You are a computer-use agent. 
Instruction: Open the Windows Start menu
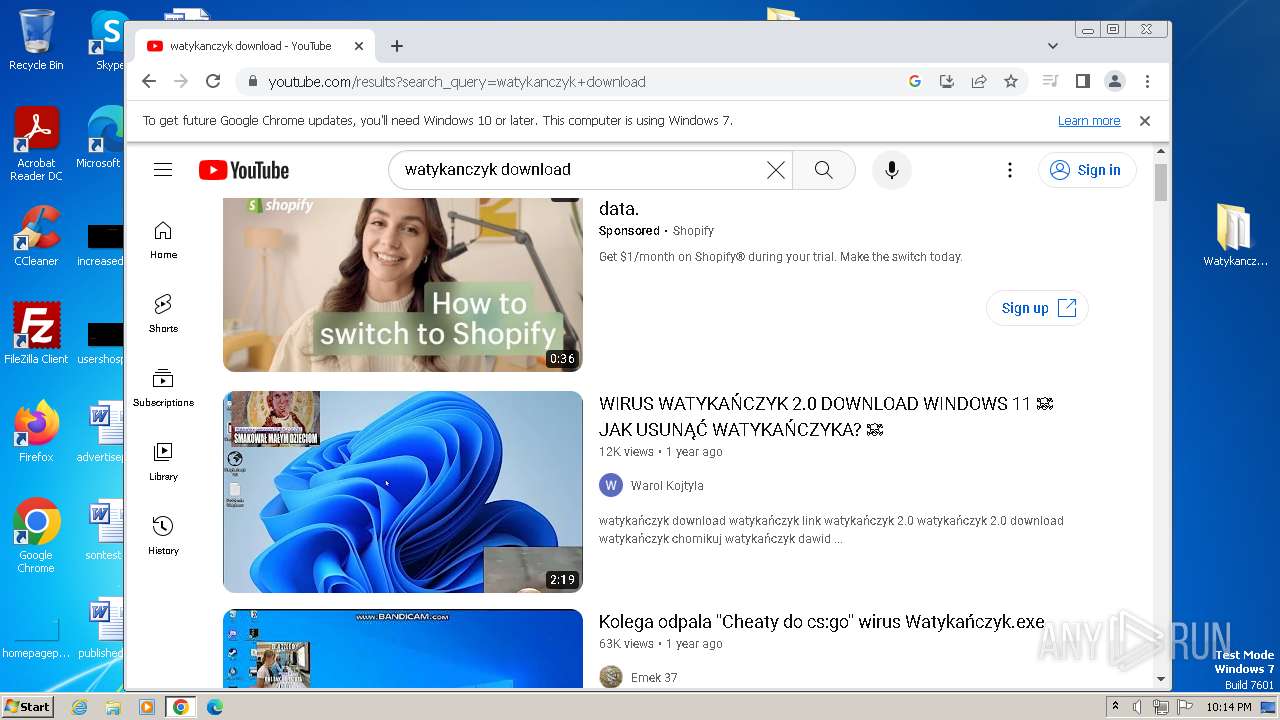pyautogui.click(x=27, y=707)
